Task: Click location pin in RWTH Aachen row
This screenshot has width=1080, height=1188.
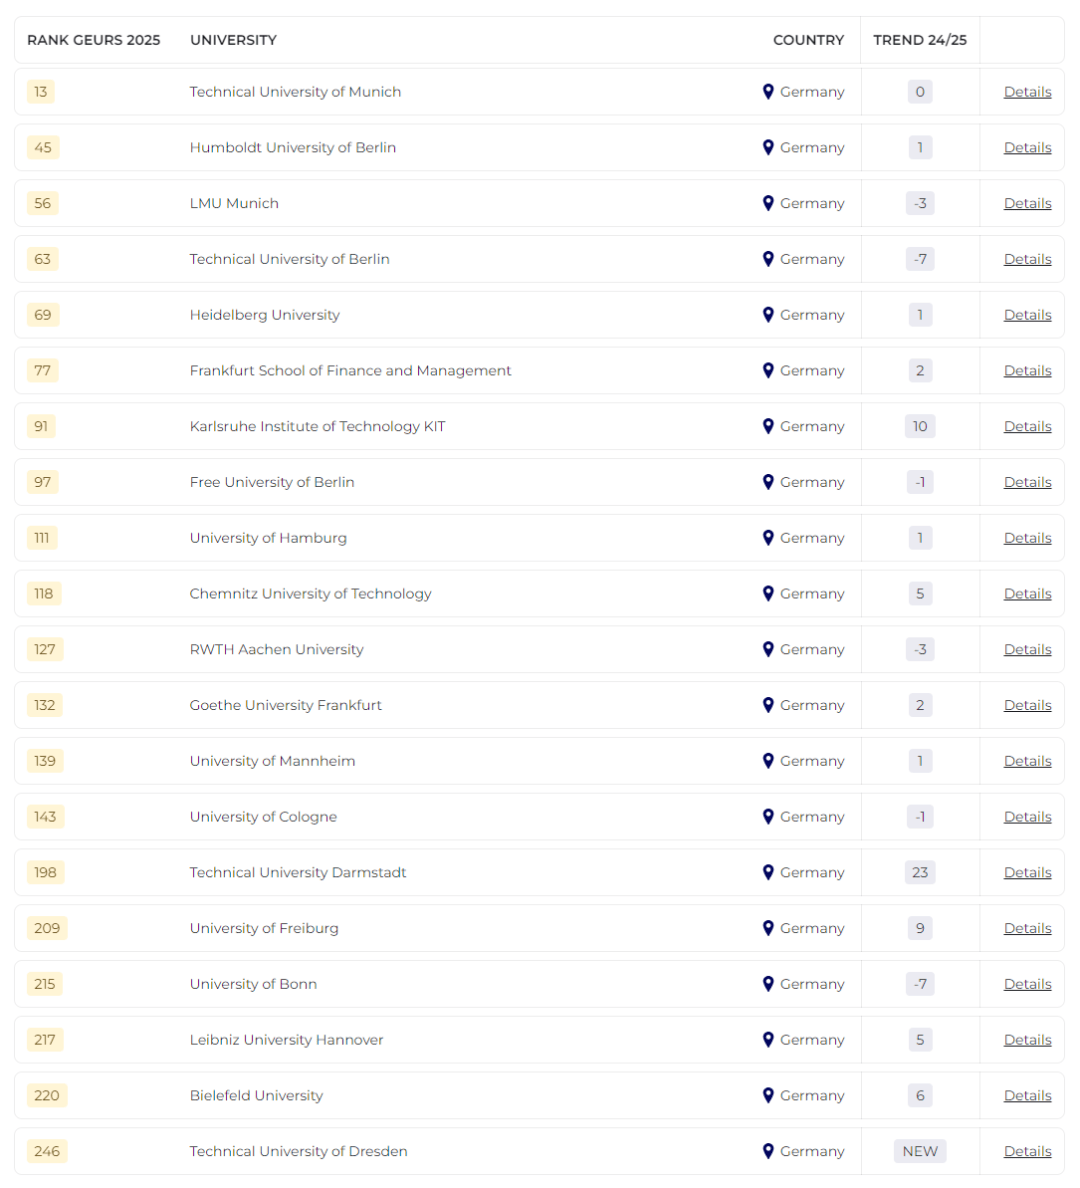Action: pyautogui.click(x=768, y=649)
